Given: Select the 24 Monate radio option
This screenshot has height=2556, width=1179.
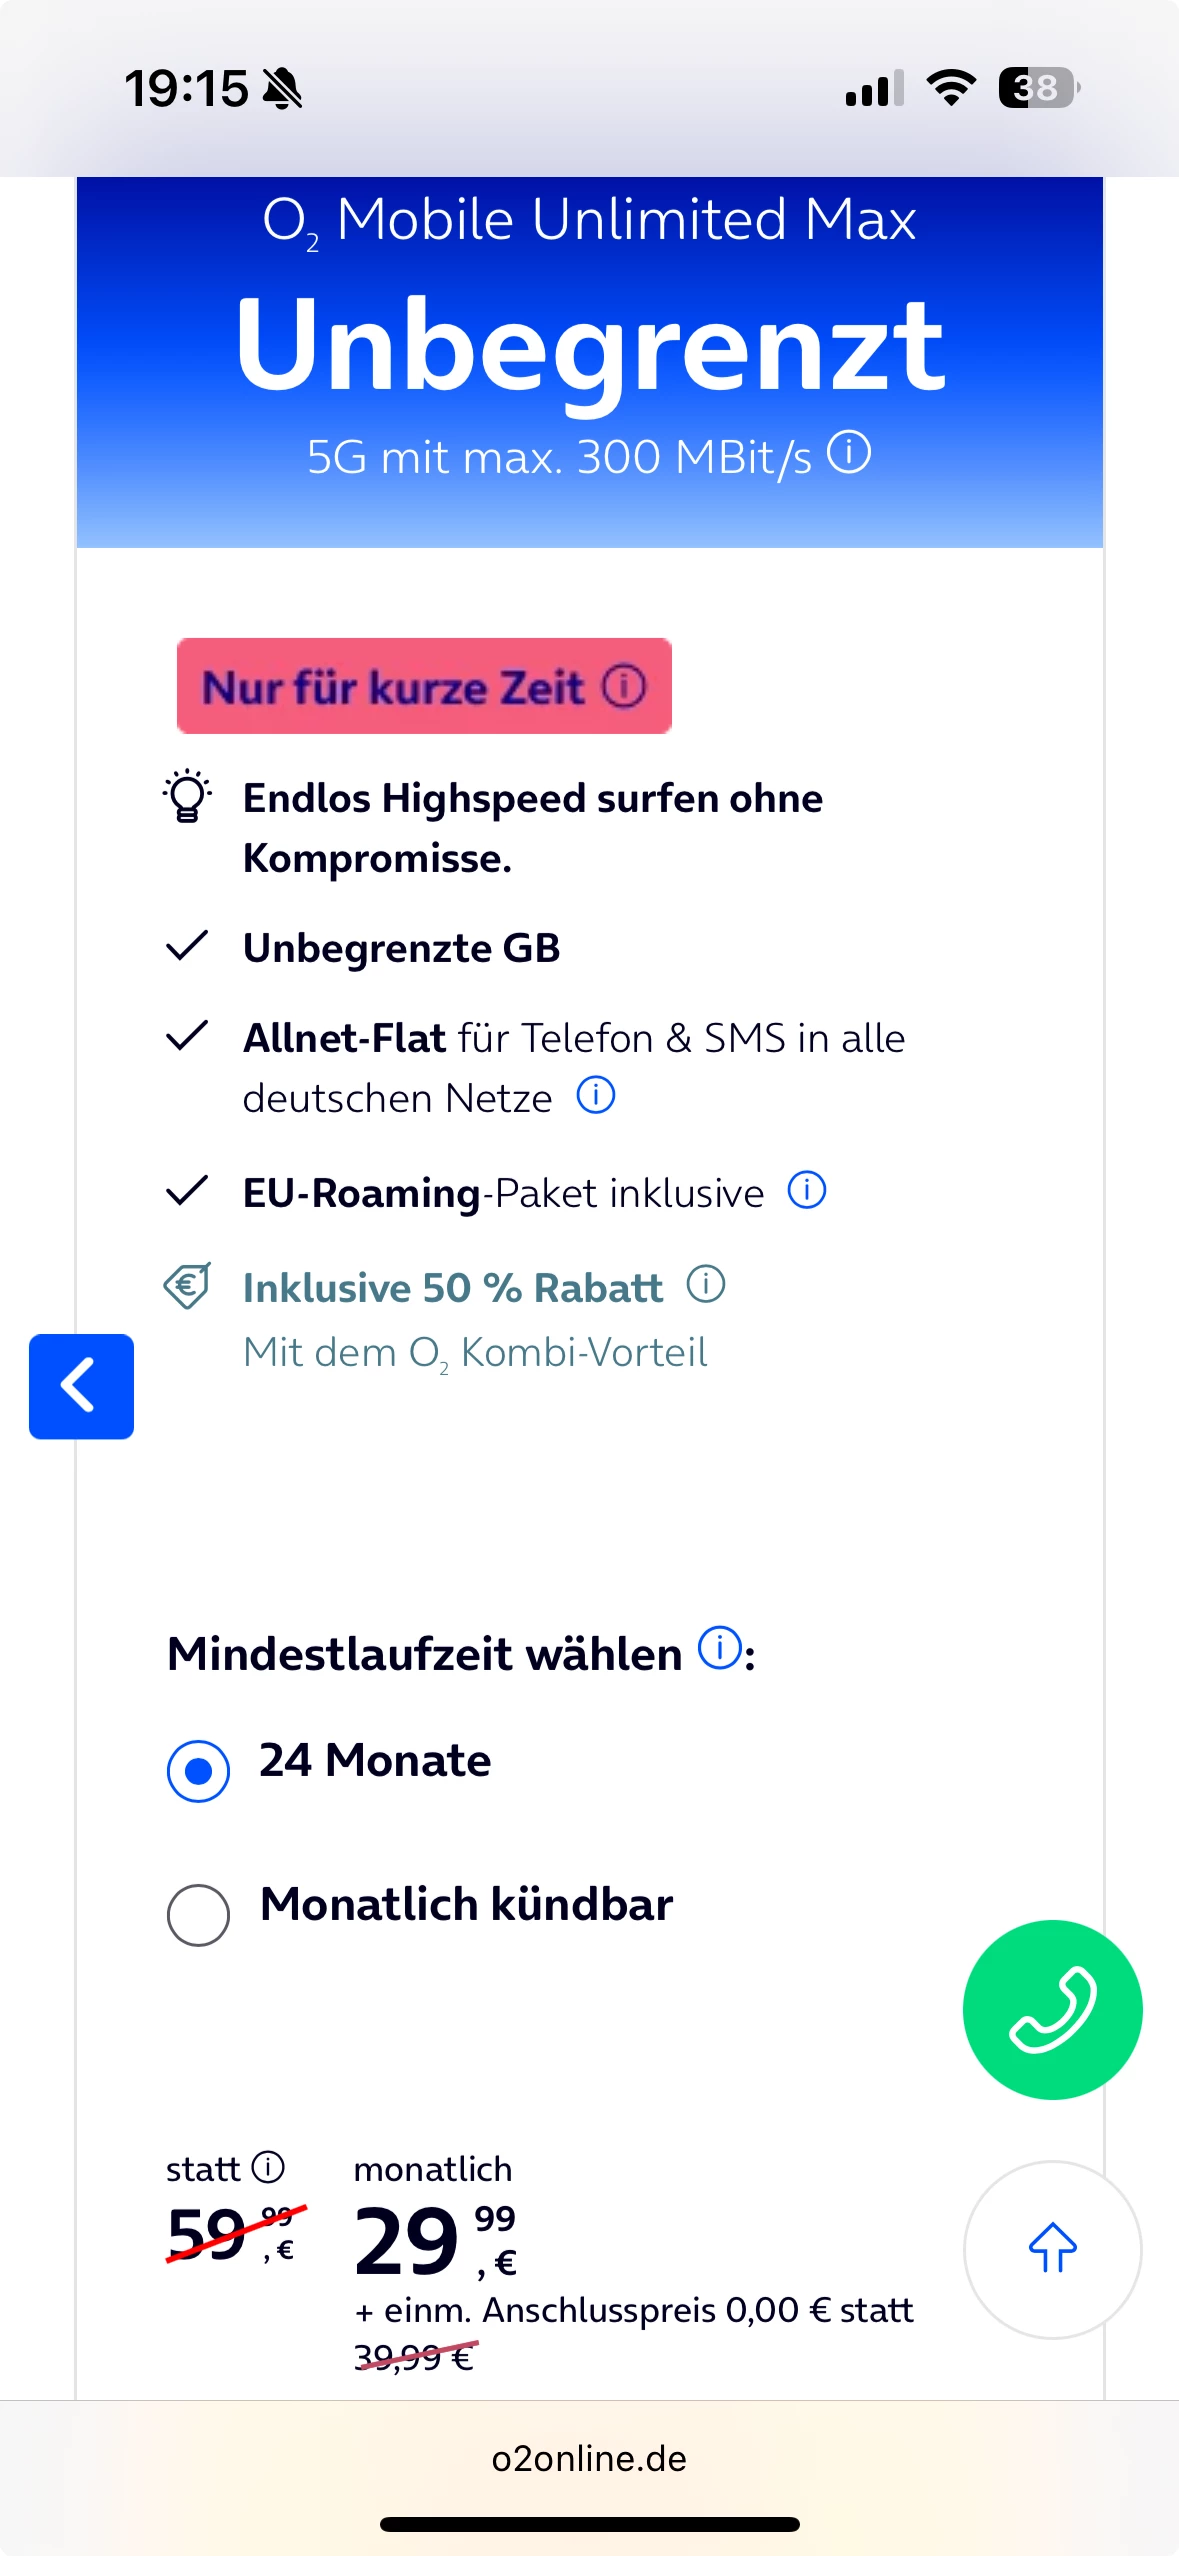Looking at the screenshot, I should [198, 1770].
